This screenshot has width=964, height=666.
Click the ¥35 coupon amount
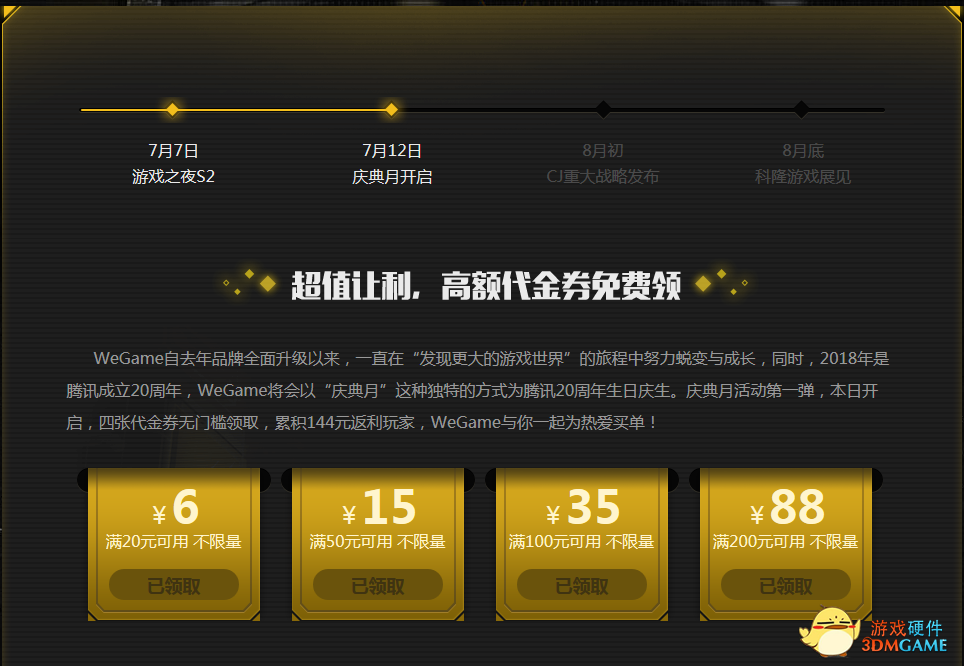tap(583, 507)
